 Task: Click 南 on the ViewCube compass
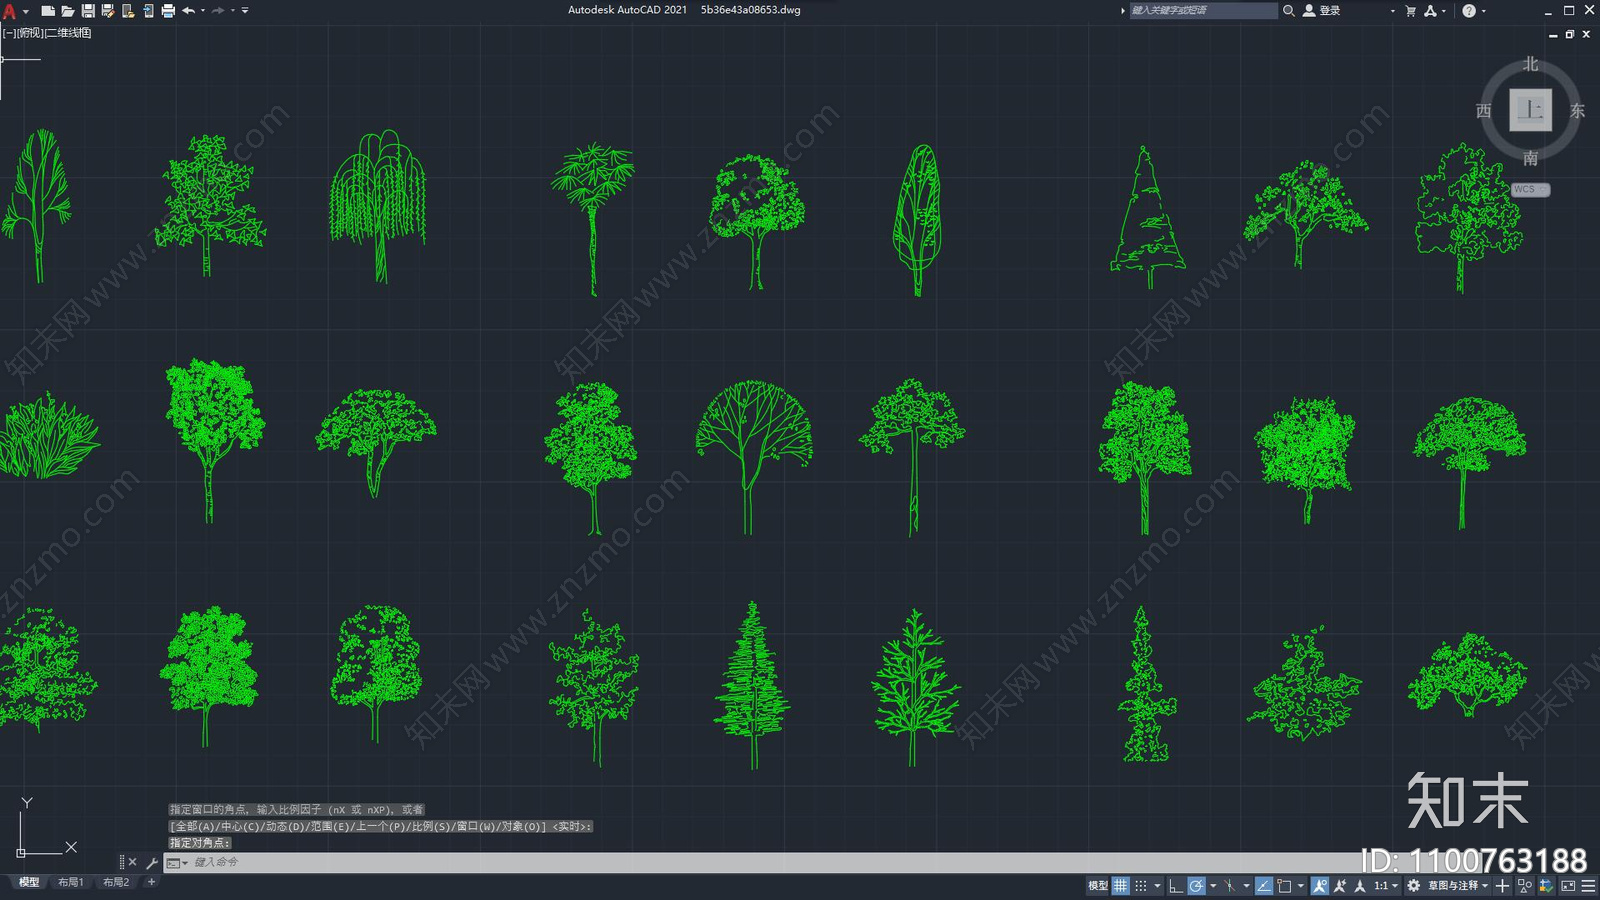tap(1530, 158)
